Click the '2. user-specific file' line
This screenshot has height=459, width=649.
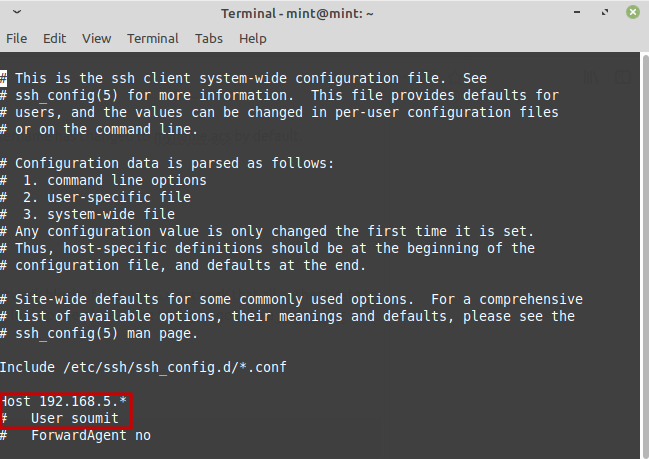(105, 197)
